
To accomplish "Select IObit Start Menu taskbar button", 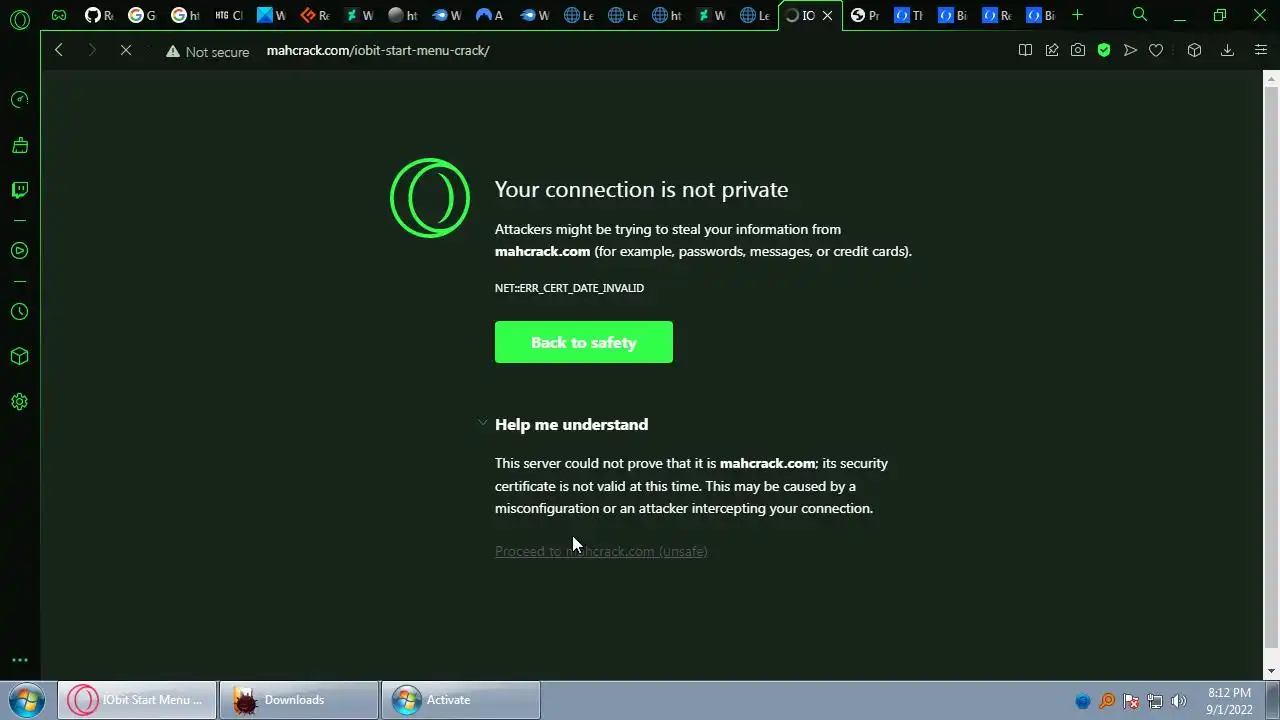I will (x=137, y=700).
